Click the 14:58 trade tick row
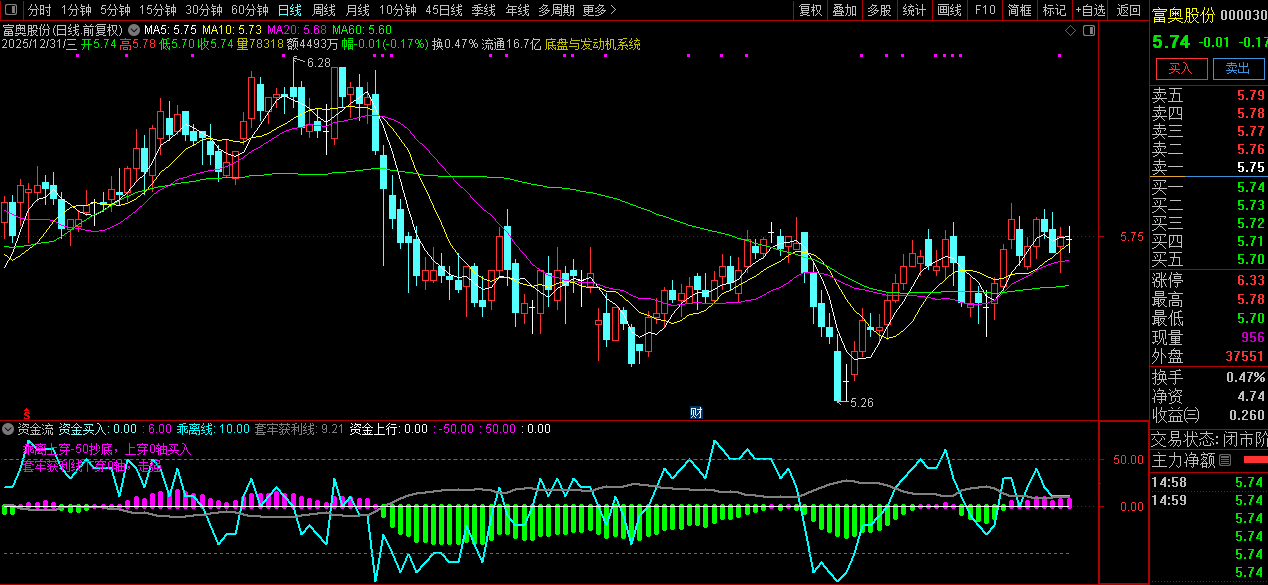 pos(1209,482)
